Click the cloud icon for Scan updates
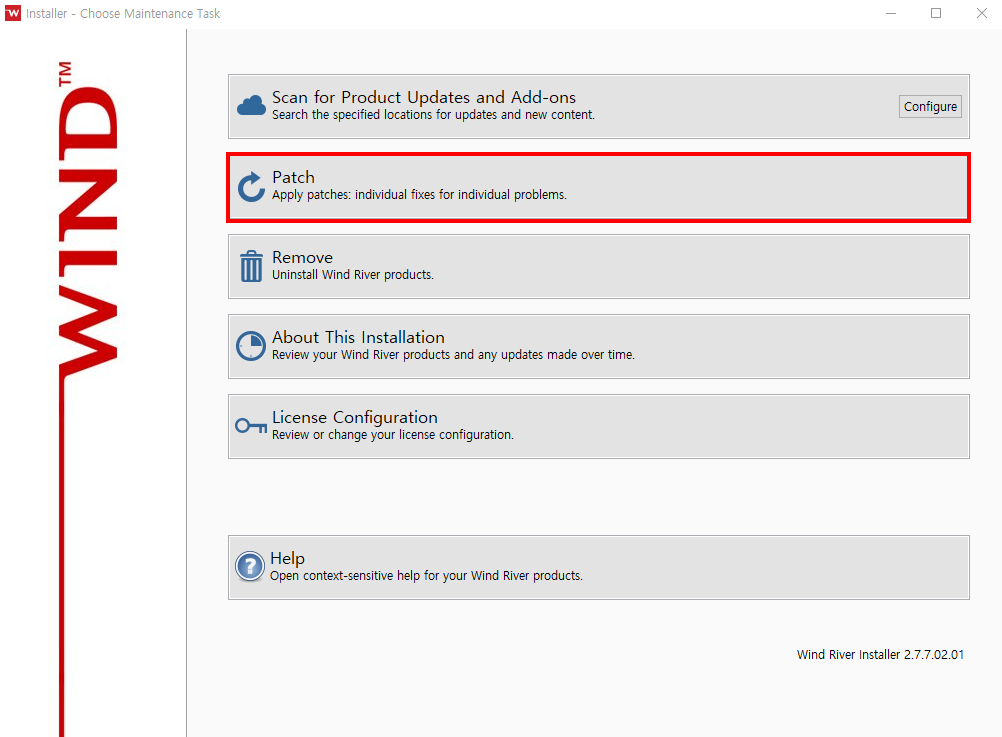The height and width of the screenshot is (737, 1002). [x=251, y=106]
